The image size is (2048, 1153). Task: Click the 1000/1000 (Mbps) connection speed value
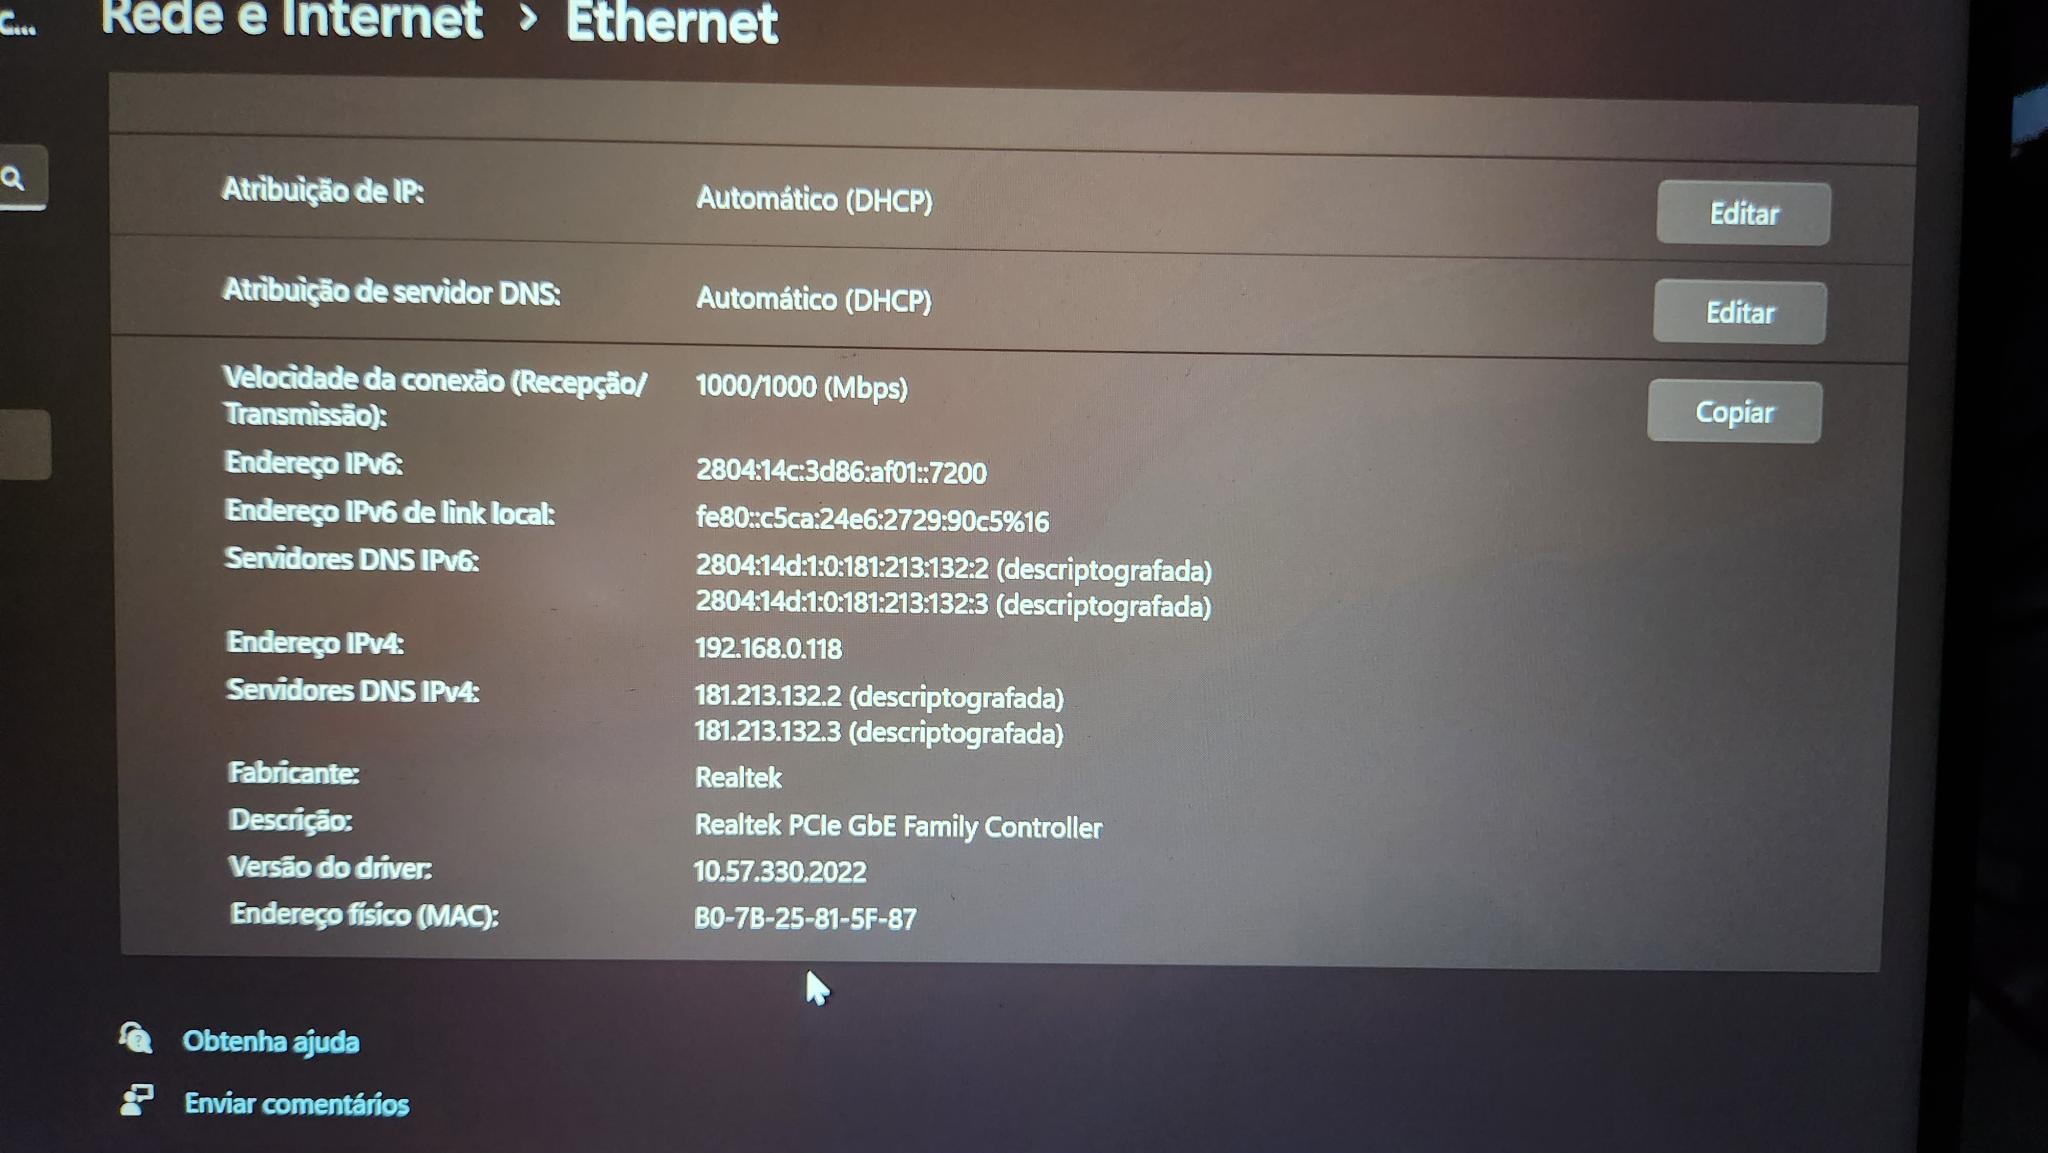pyautogui.click(x=801, y=386)
